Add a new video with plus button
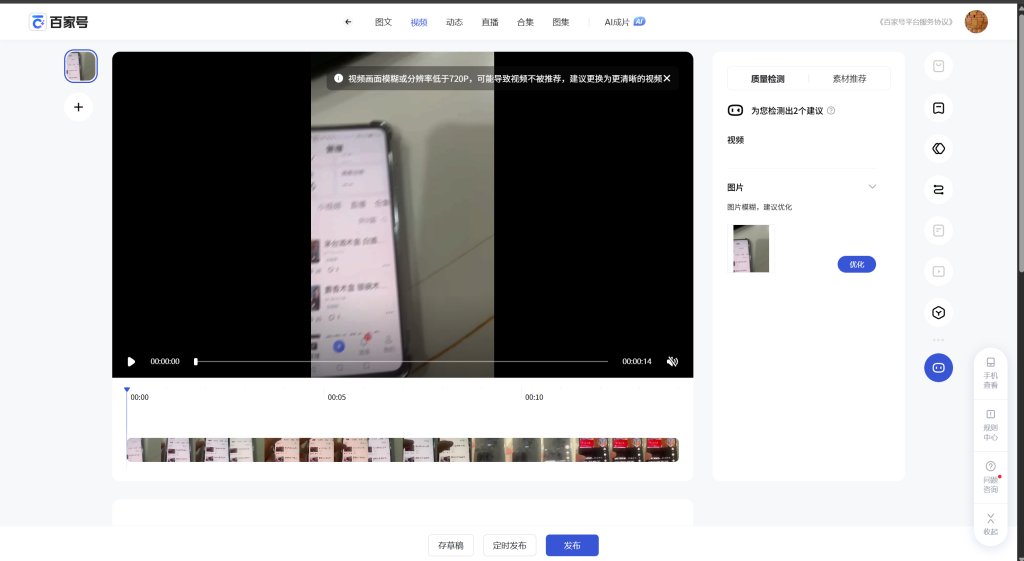This screenshot has height=561, width=1024. click(79, 107)
